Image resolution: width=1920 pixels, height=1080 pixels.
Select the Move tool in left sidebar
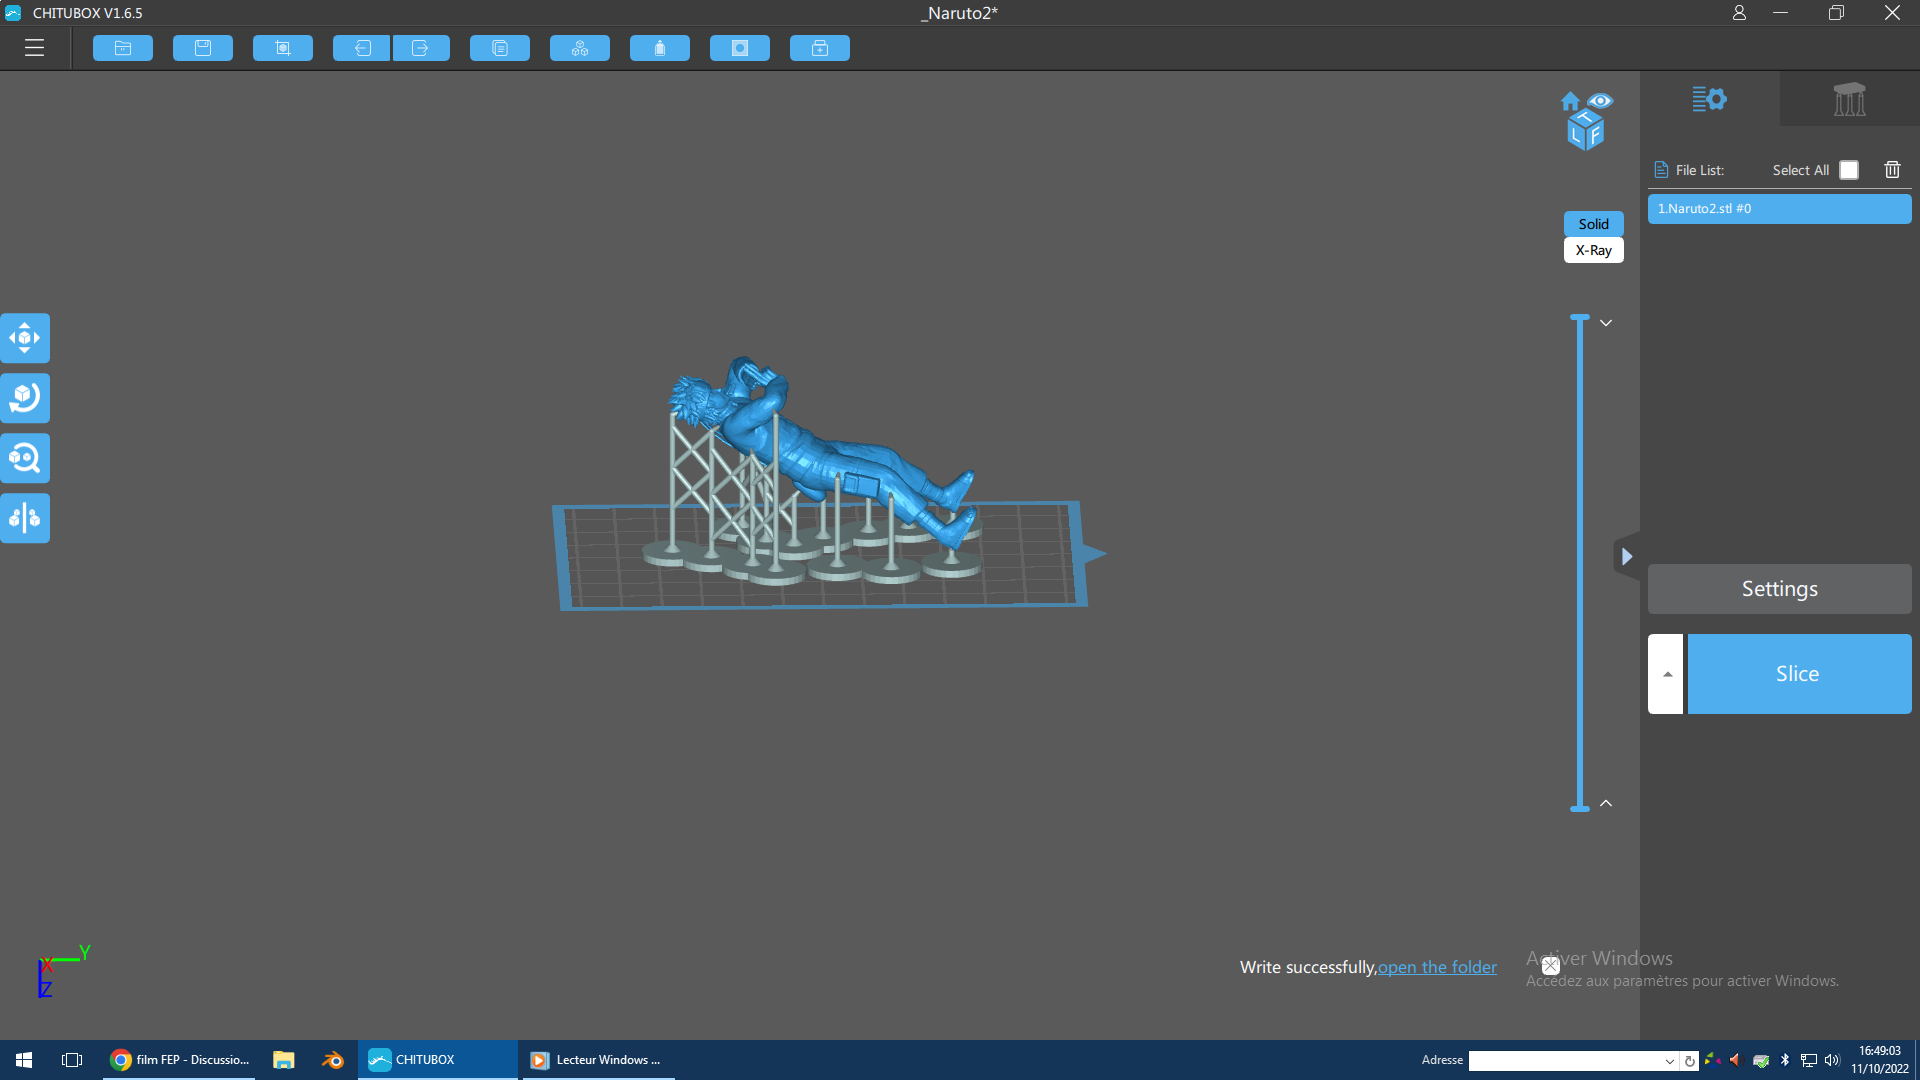point(25,338)
